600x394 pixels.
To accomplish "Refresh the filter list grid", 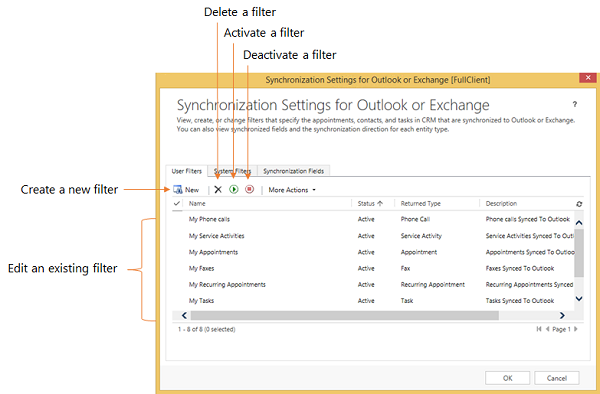I will point(579,204).
